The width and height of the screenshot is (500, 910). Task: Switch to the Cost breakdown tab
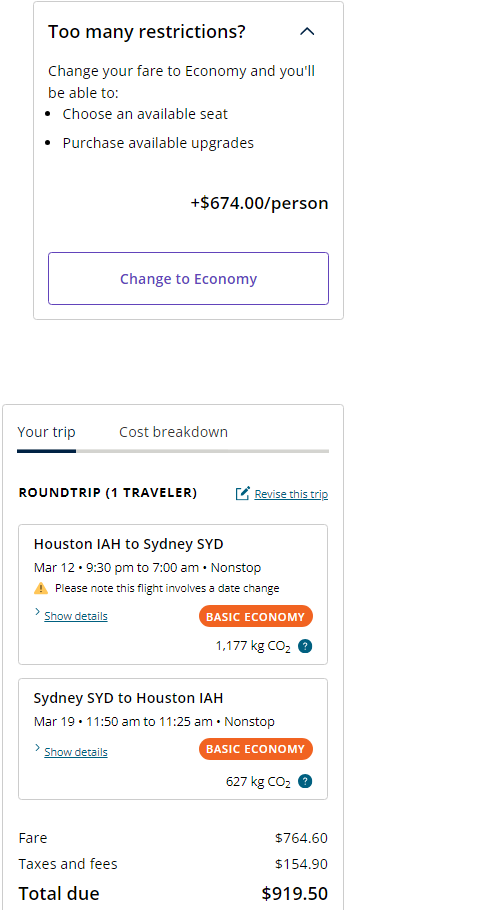click(173, 432)
